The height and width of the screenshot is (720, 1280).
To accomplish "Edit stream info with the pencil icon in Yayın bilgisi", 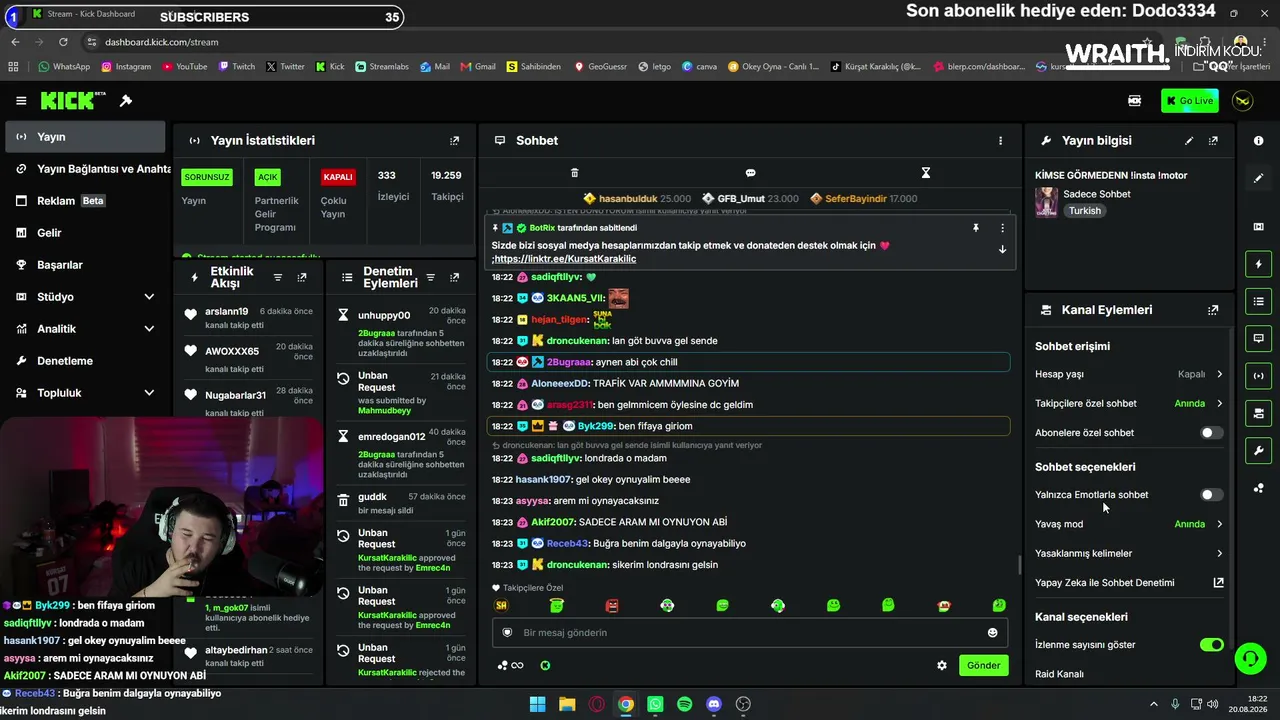I will 1189,141.
